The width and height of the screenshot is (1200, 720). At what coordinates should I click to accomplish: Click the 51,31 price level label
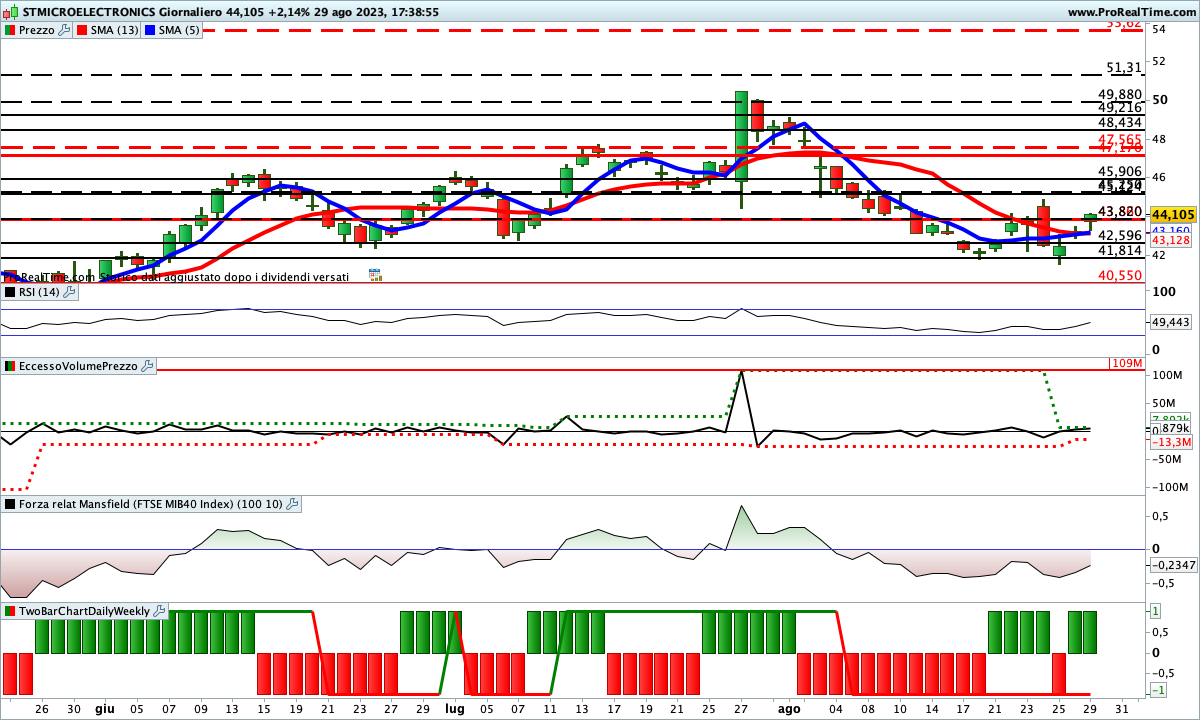tap(1124, 68)
